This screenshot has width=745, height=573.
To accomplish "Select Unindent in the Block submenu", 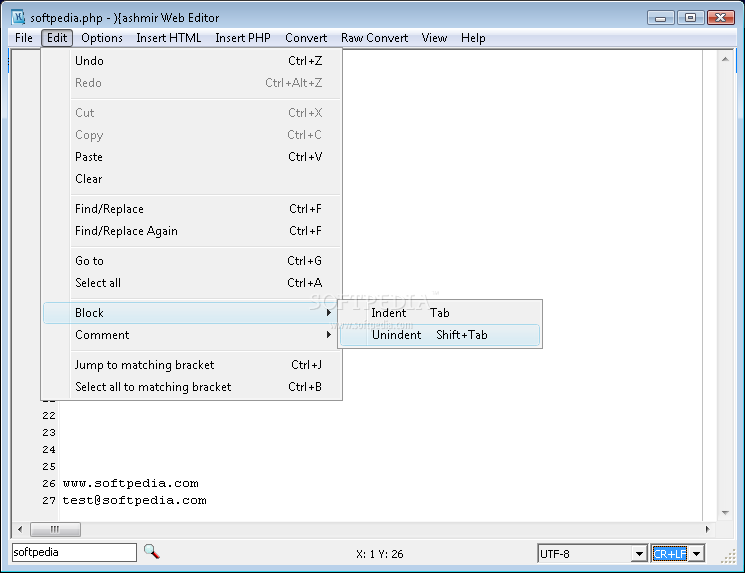I will (440, 335).
